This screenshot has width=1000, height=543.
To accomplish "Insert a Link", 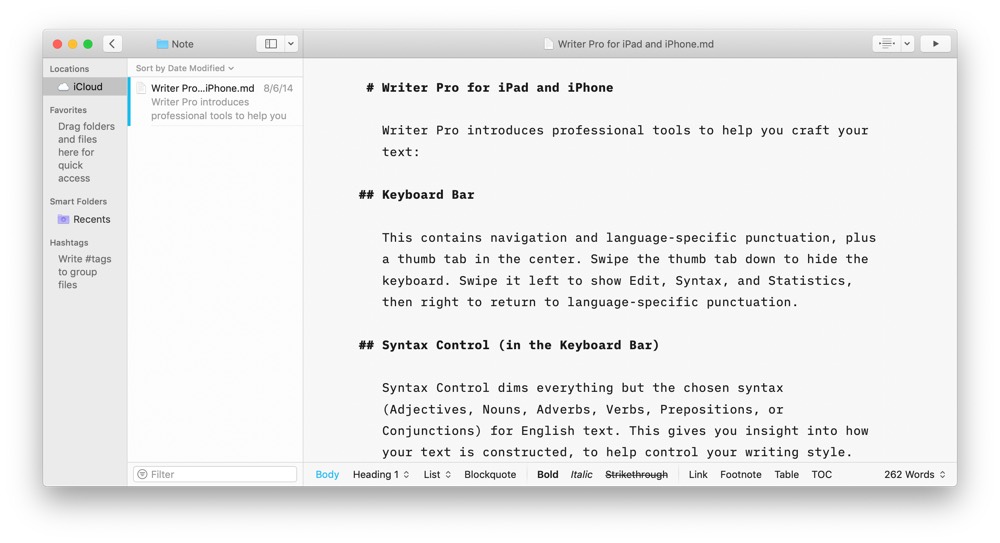I will tap(698, 475).
